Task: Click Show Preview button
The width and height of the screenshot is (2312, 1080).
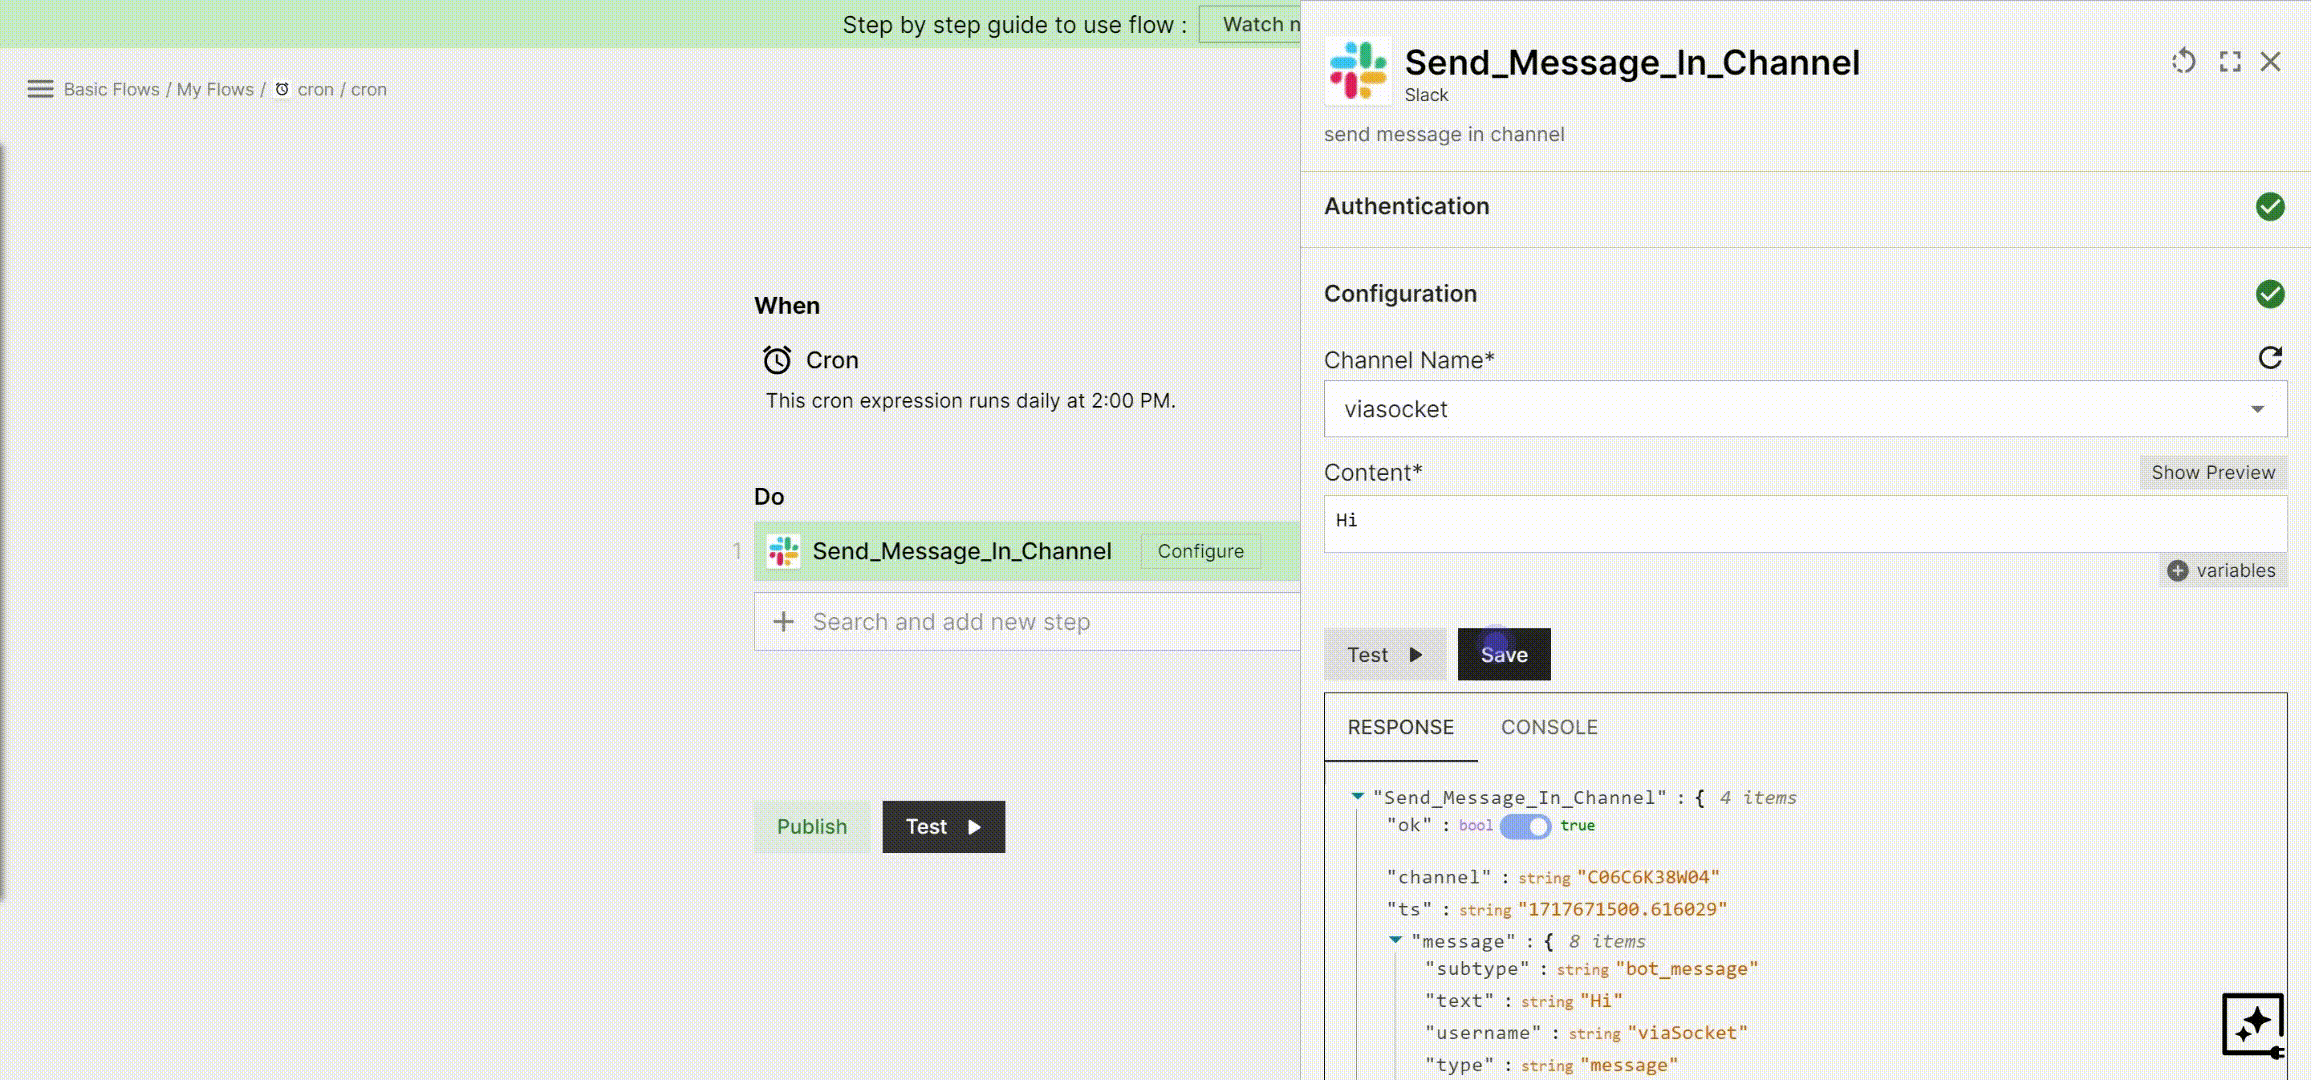Action: point(2213,472)
